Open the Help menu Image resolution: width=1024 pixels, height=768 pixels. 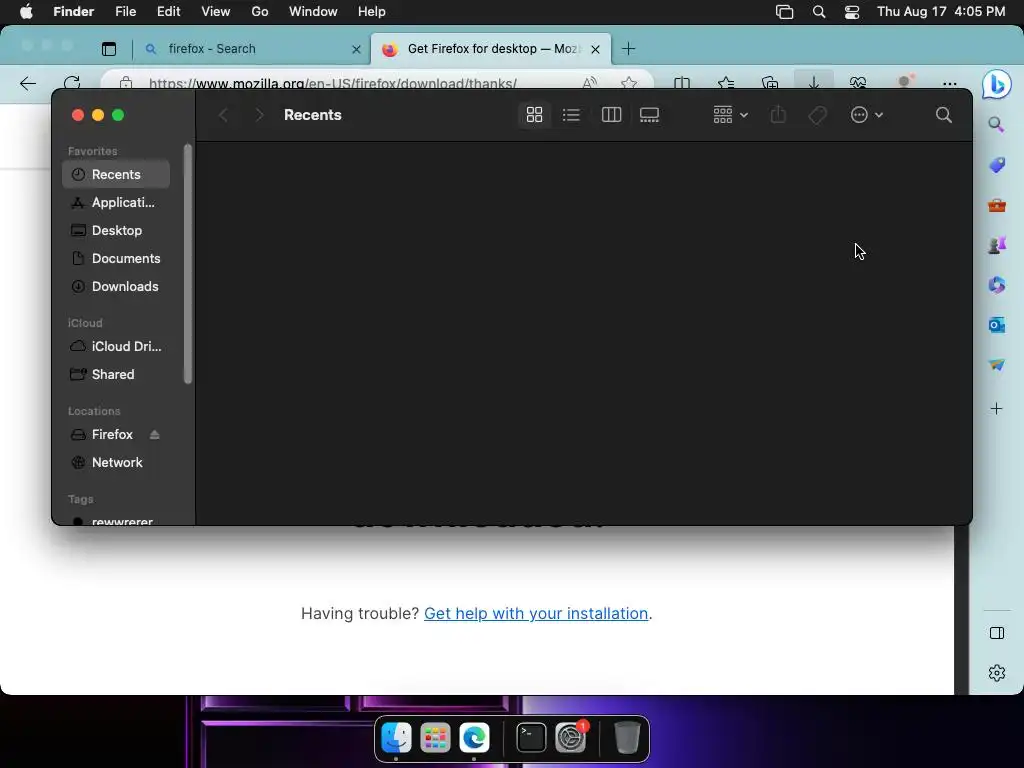coord(372,12)
